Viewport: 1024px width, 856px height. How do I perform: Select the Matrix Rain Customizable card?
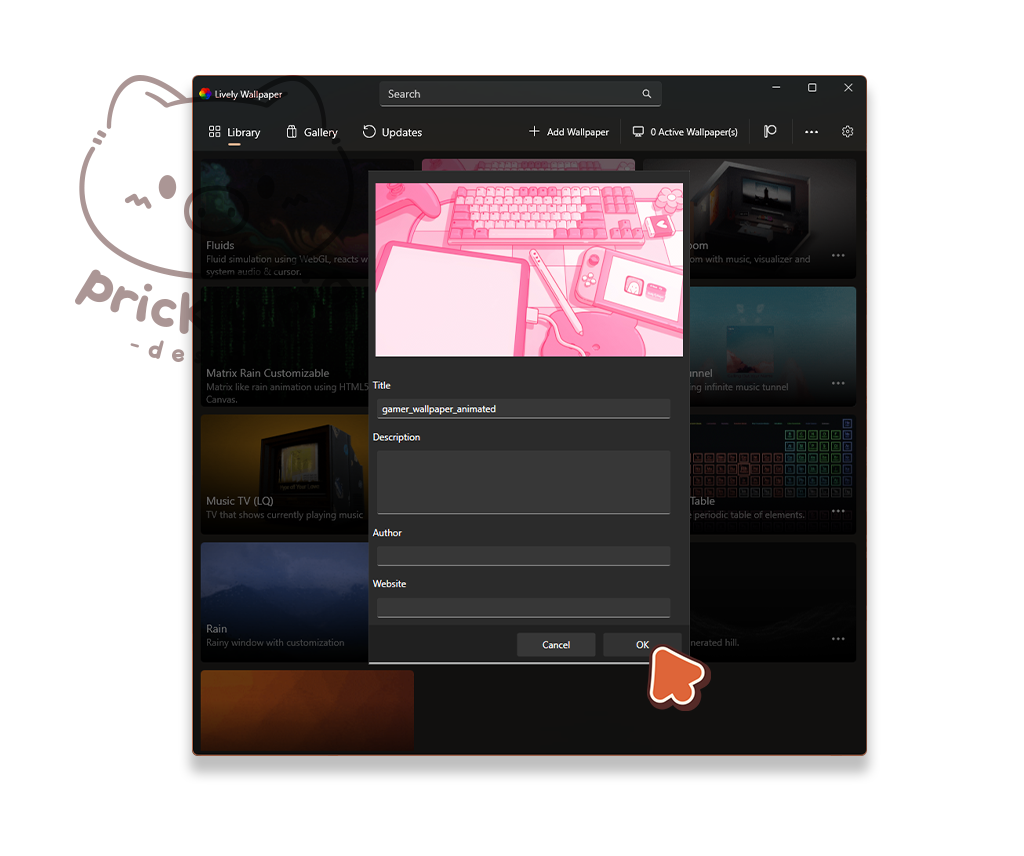[285, 347]
